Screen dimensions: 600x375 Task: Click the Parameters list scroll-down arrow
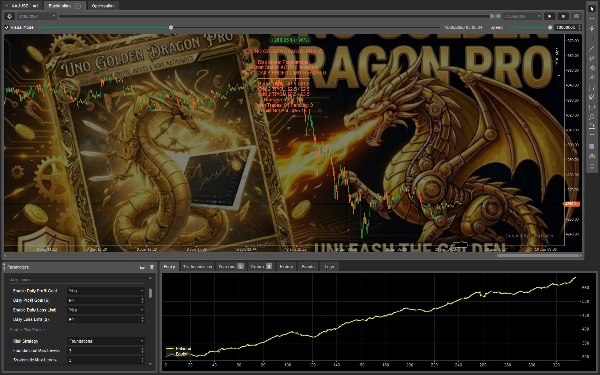point(150,364)
